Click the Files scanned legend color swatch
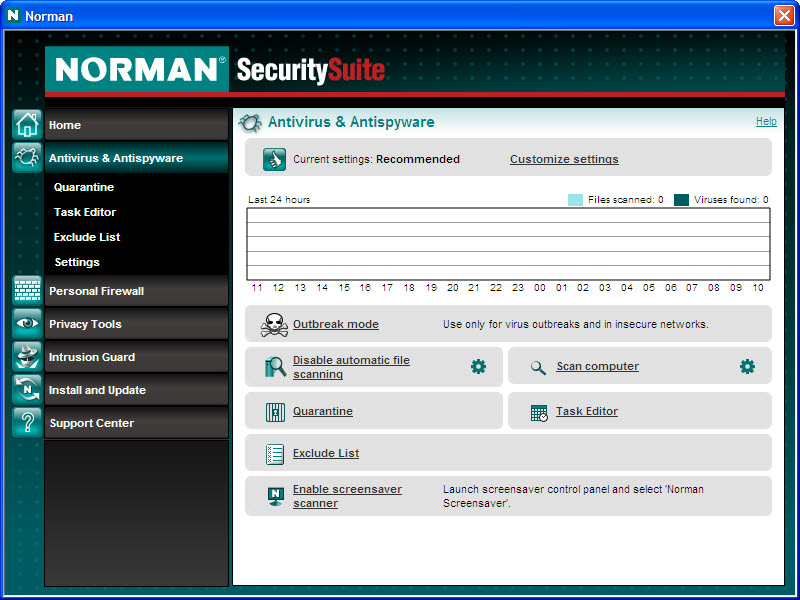Image resolution: width=800 pixels, height=600 pixels. click(575, 200)
